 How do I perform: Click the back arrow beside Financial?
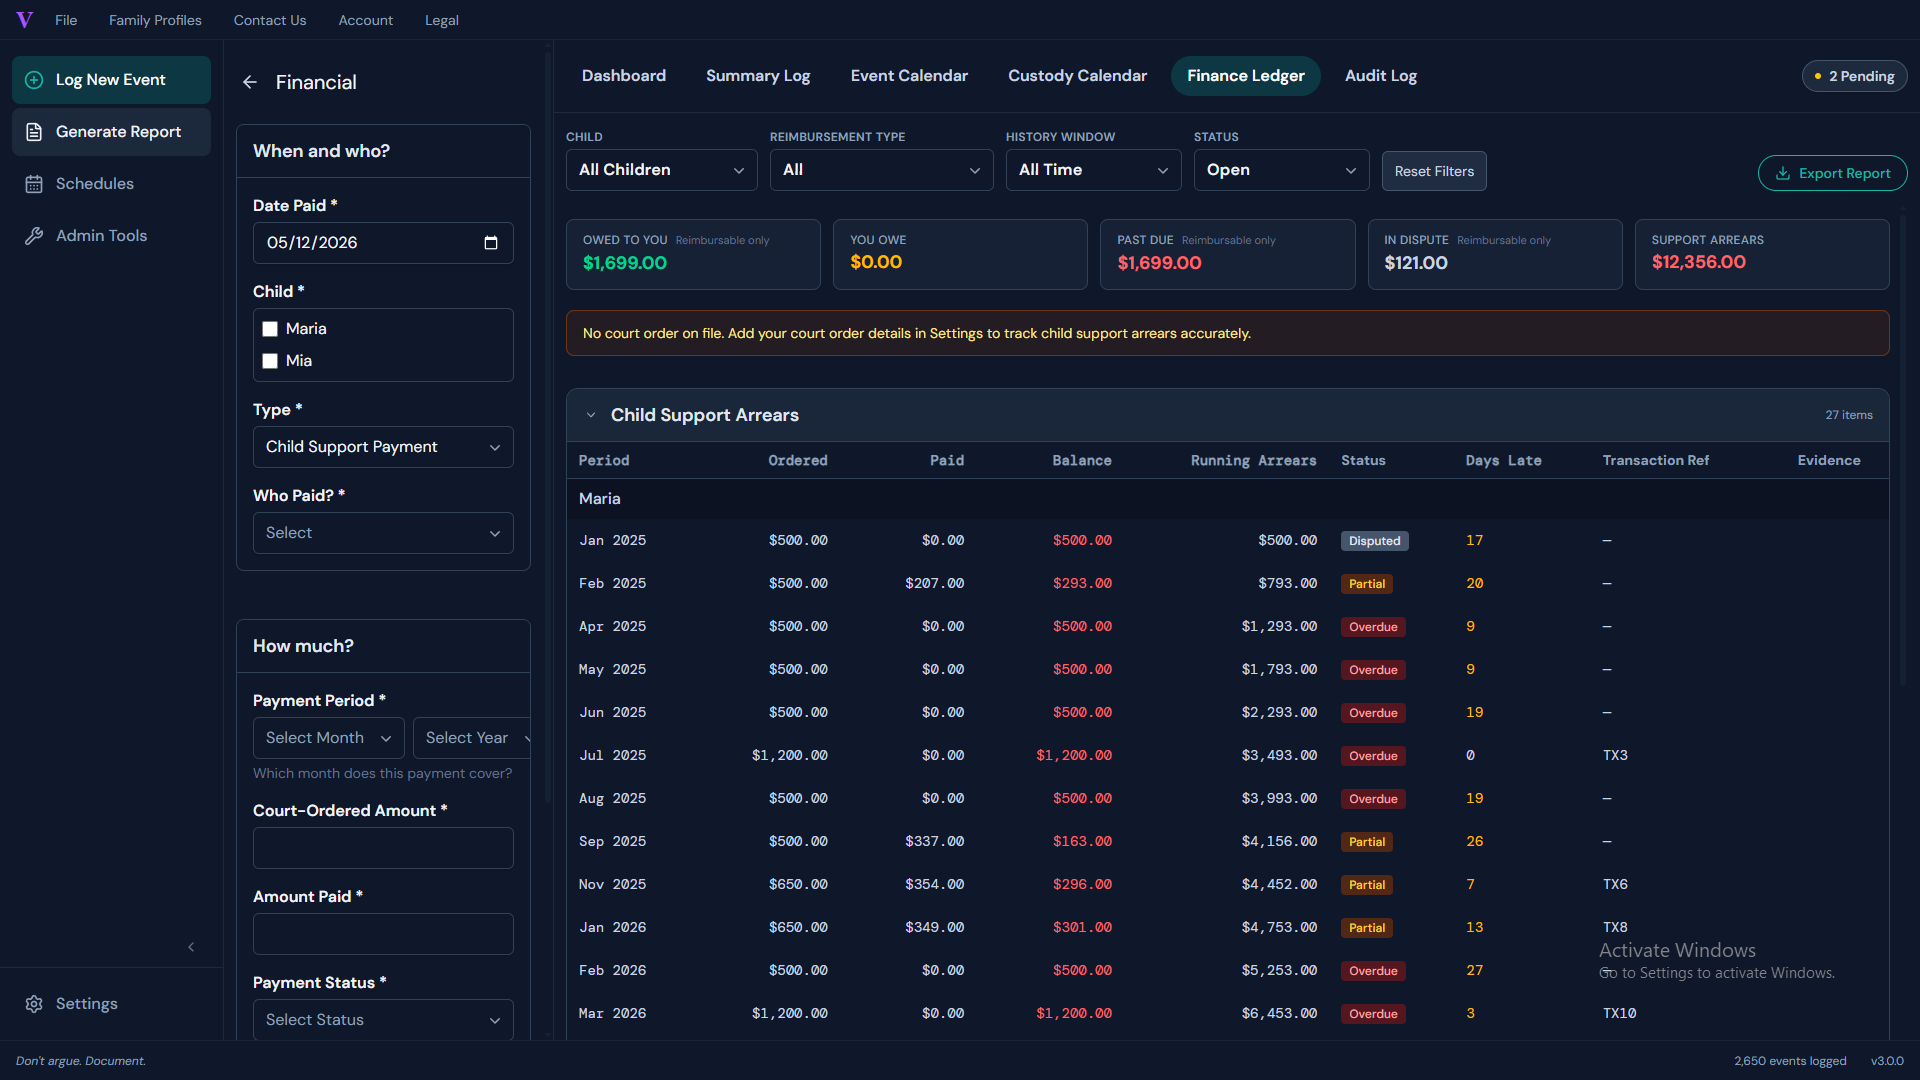pos(250,82)
